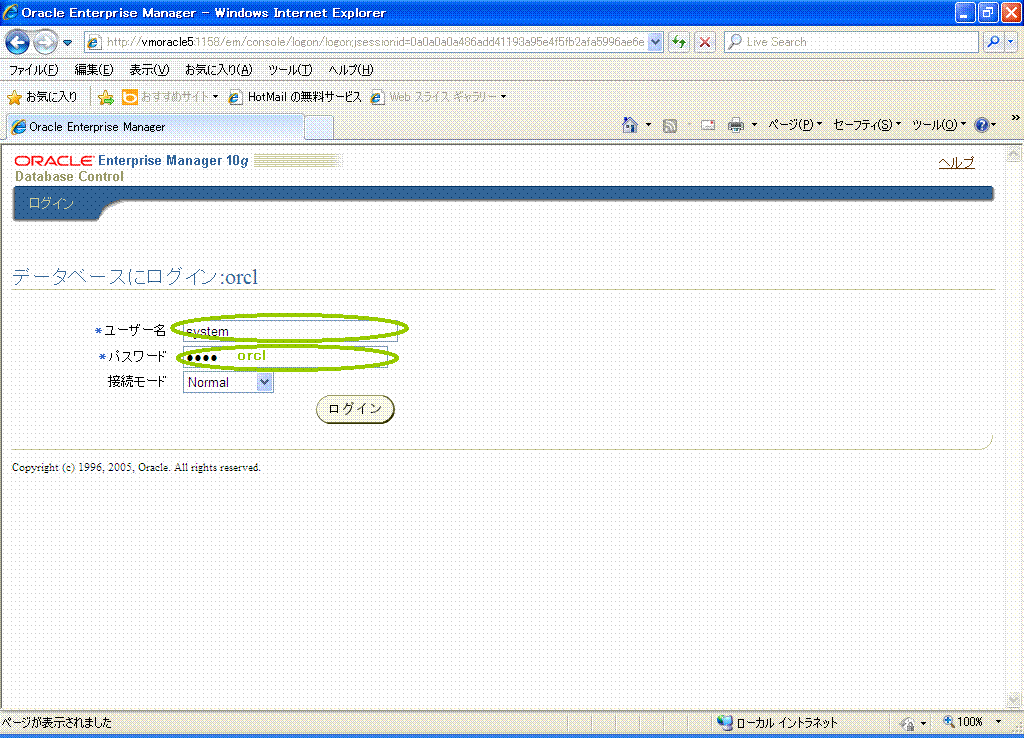The height and width of the screenshot is (738, 1024).
Task: Expand the Home button dropdown arrow
Action: (648, 125)
